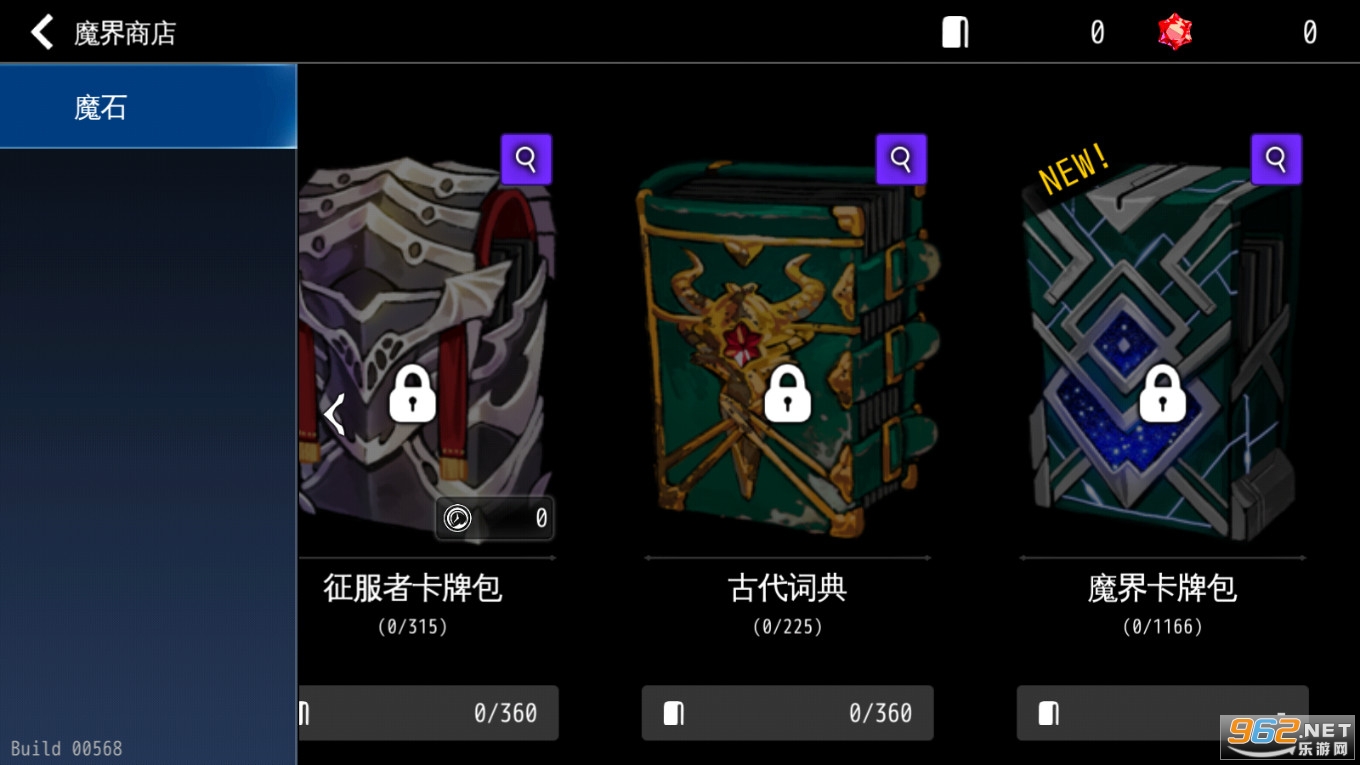The image size is (1360, 765).
Task: Go back using the top-left arrow
Action: pos(41,32)
